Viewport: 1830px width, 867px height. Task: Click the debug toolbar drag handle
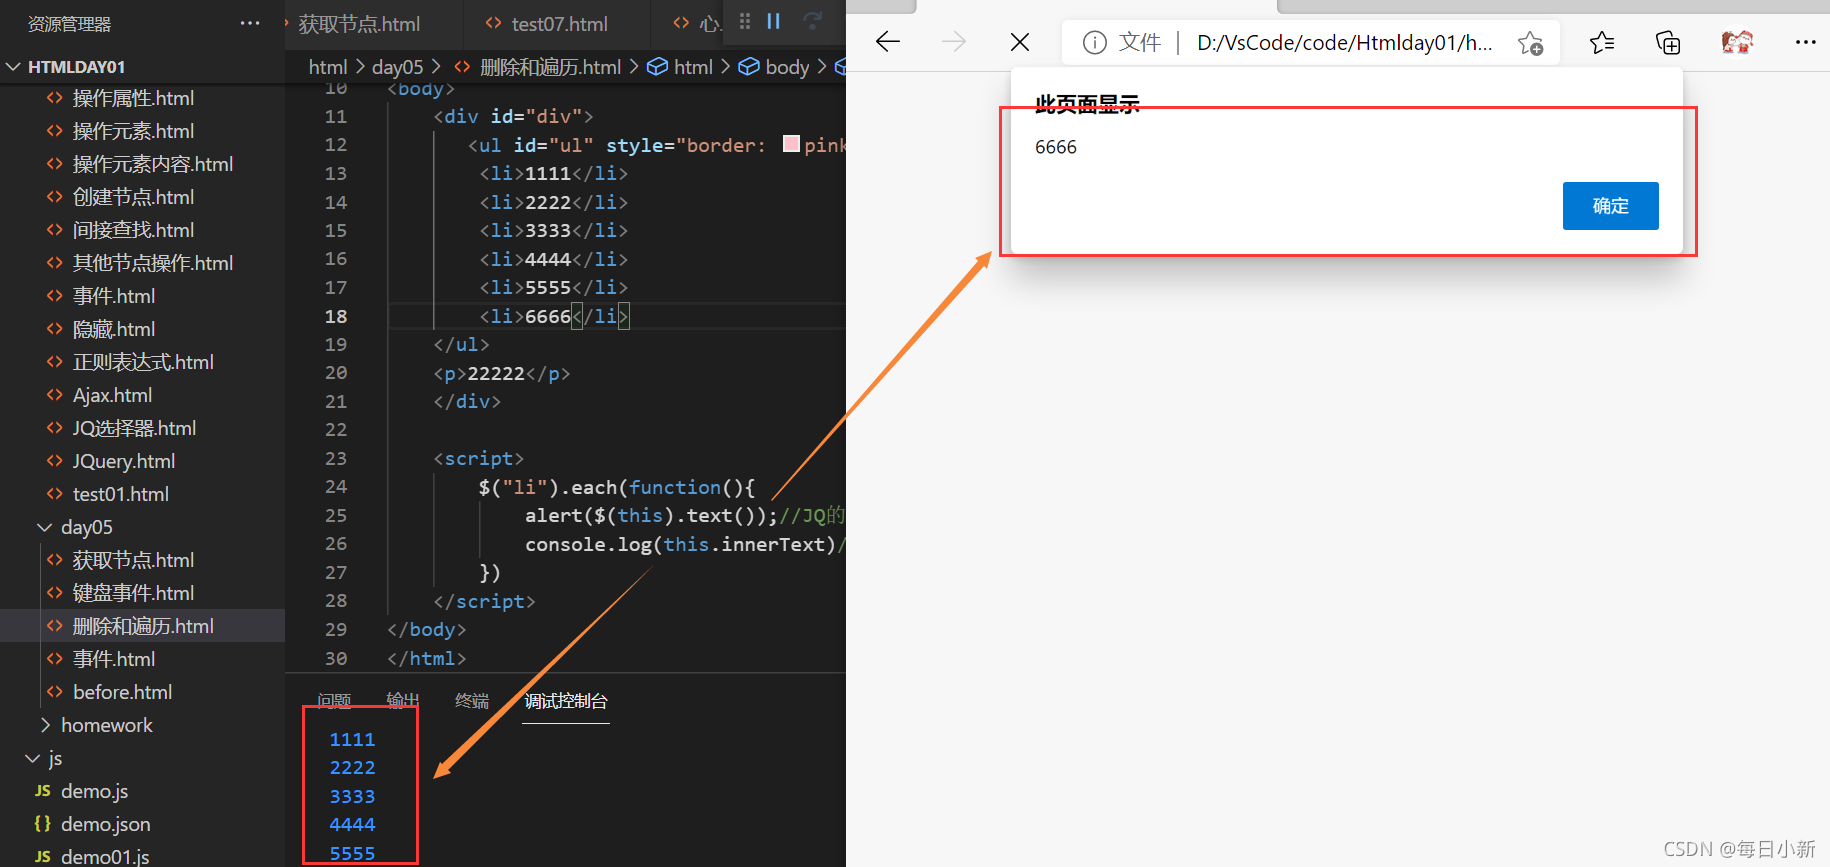coord(745,21)
